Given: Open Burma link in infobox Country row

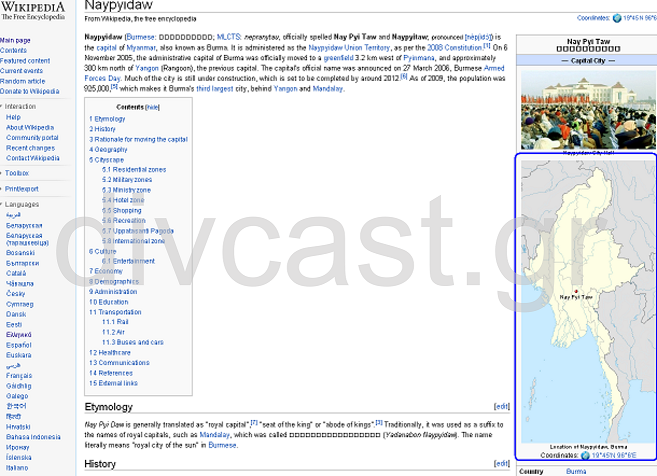Looking at the screenshot, I should coord(576,471).
